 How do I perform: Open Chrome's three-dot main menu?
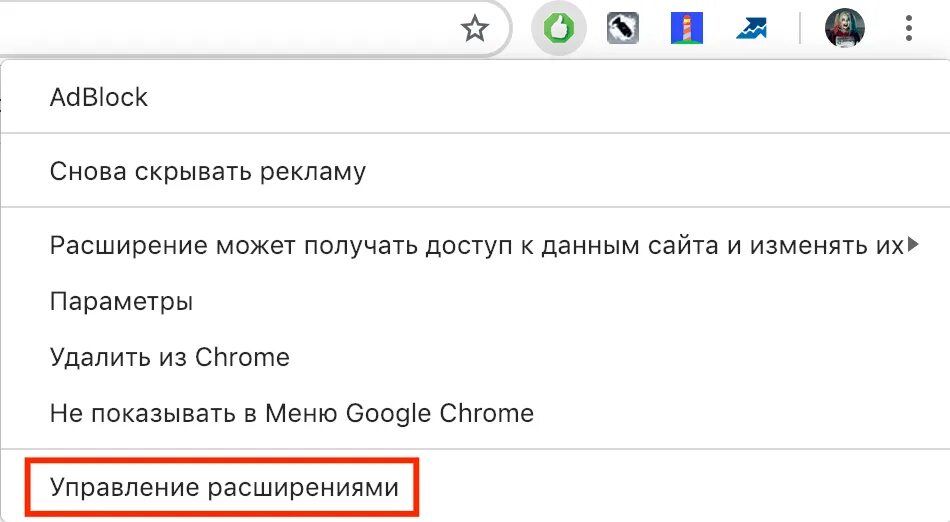(x=908, y=28)
